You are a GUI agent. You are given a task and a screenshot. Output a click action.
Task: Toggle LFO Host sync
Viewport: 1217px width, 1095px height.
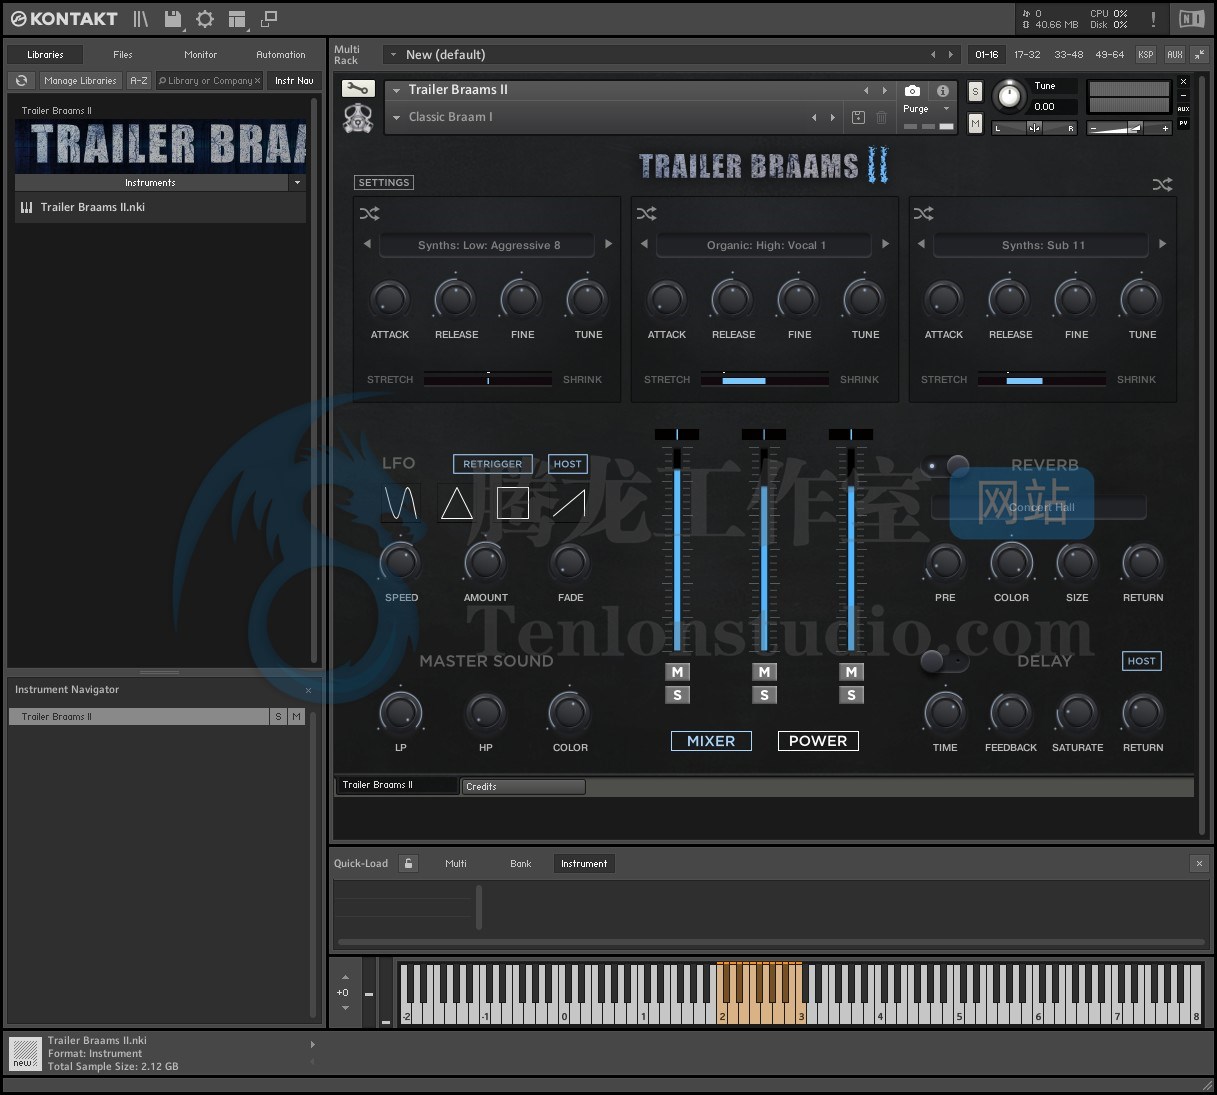[567, 464]
